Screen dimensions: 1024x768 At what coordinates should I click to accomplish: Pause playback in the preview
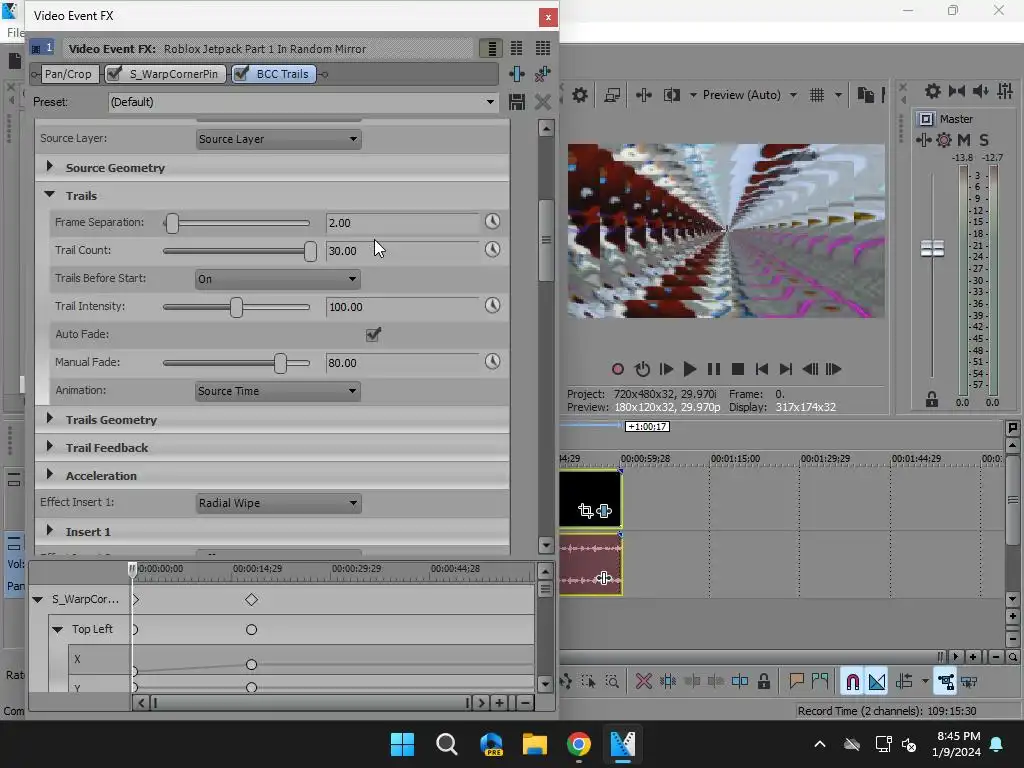714,369
